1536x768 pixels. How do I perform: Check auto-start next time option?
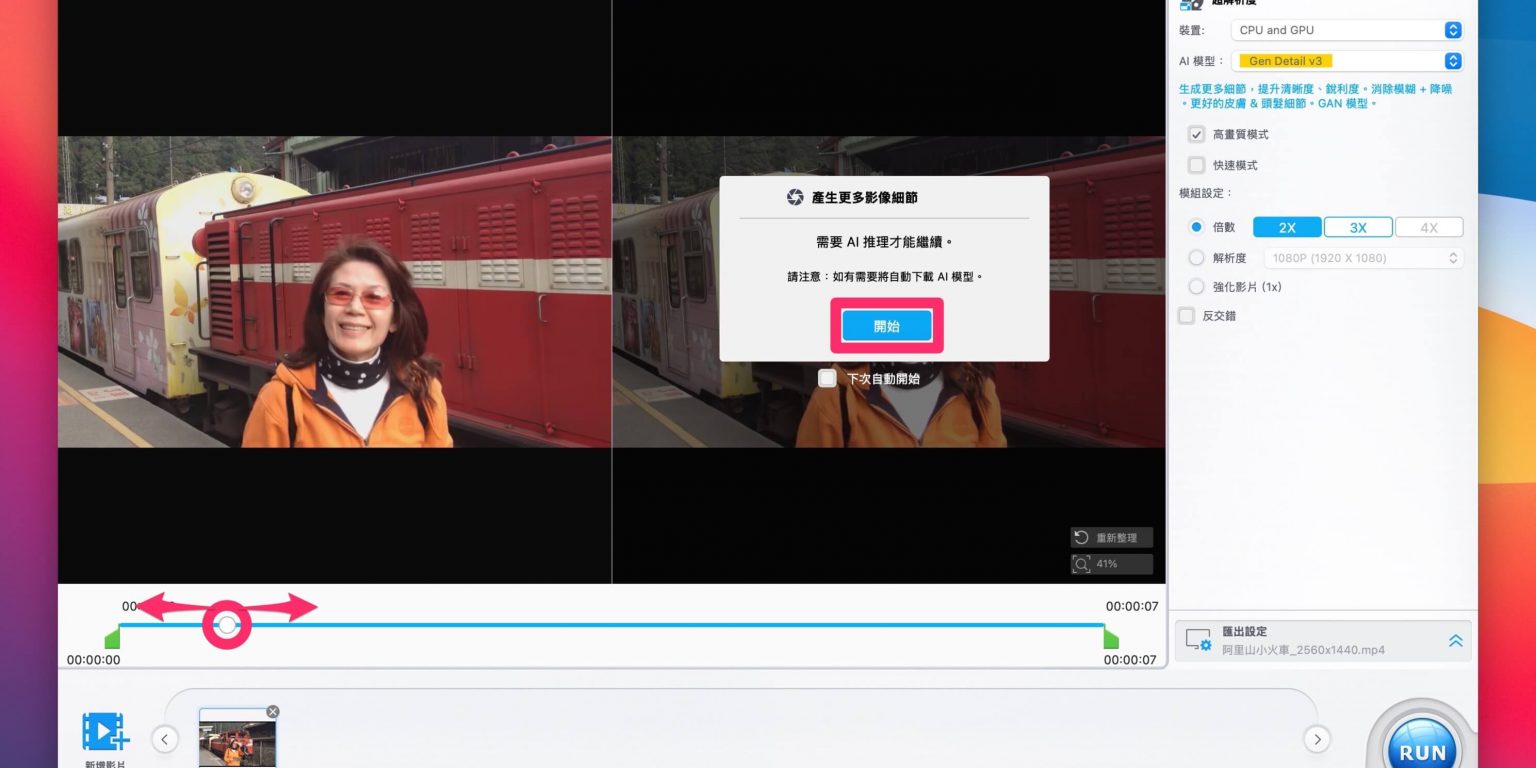pos(827,378)
